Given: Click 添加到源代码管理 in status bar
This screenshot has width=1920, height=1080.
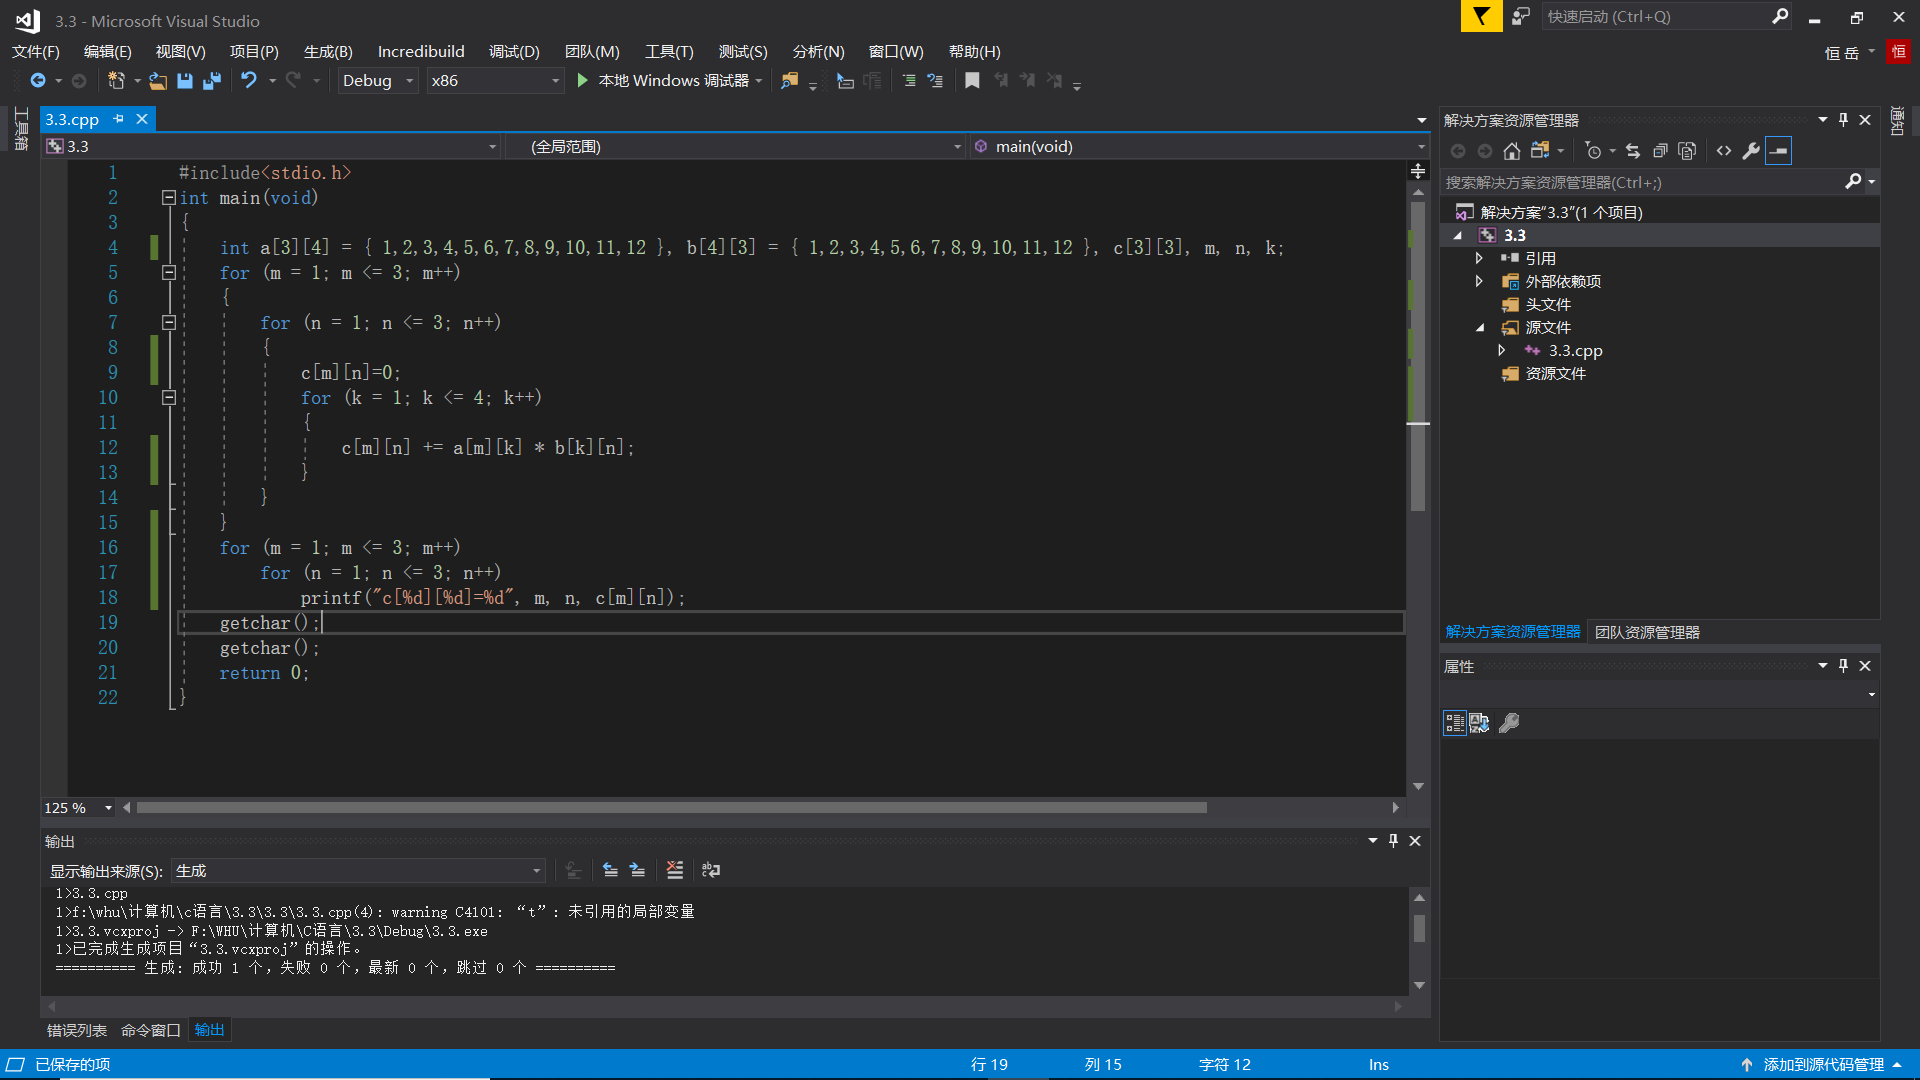Looking at the screenshot, I should (x=1823, y=1065).
